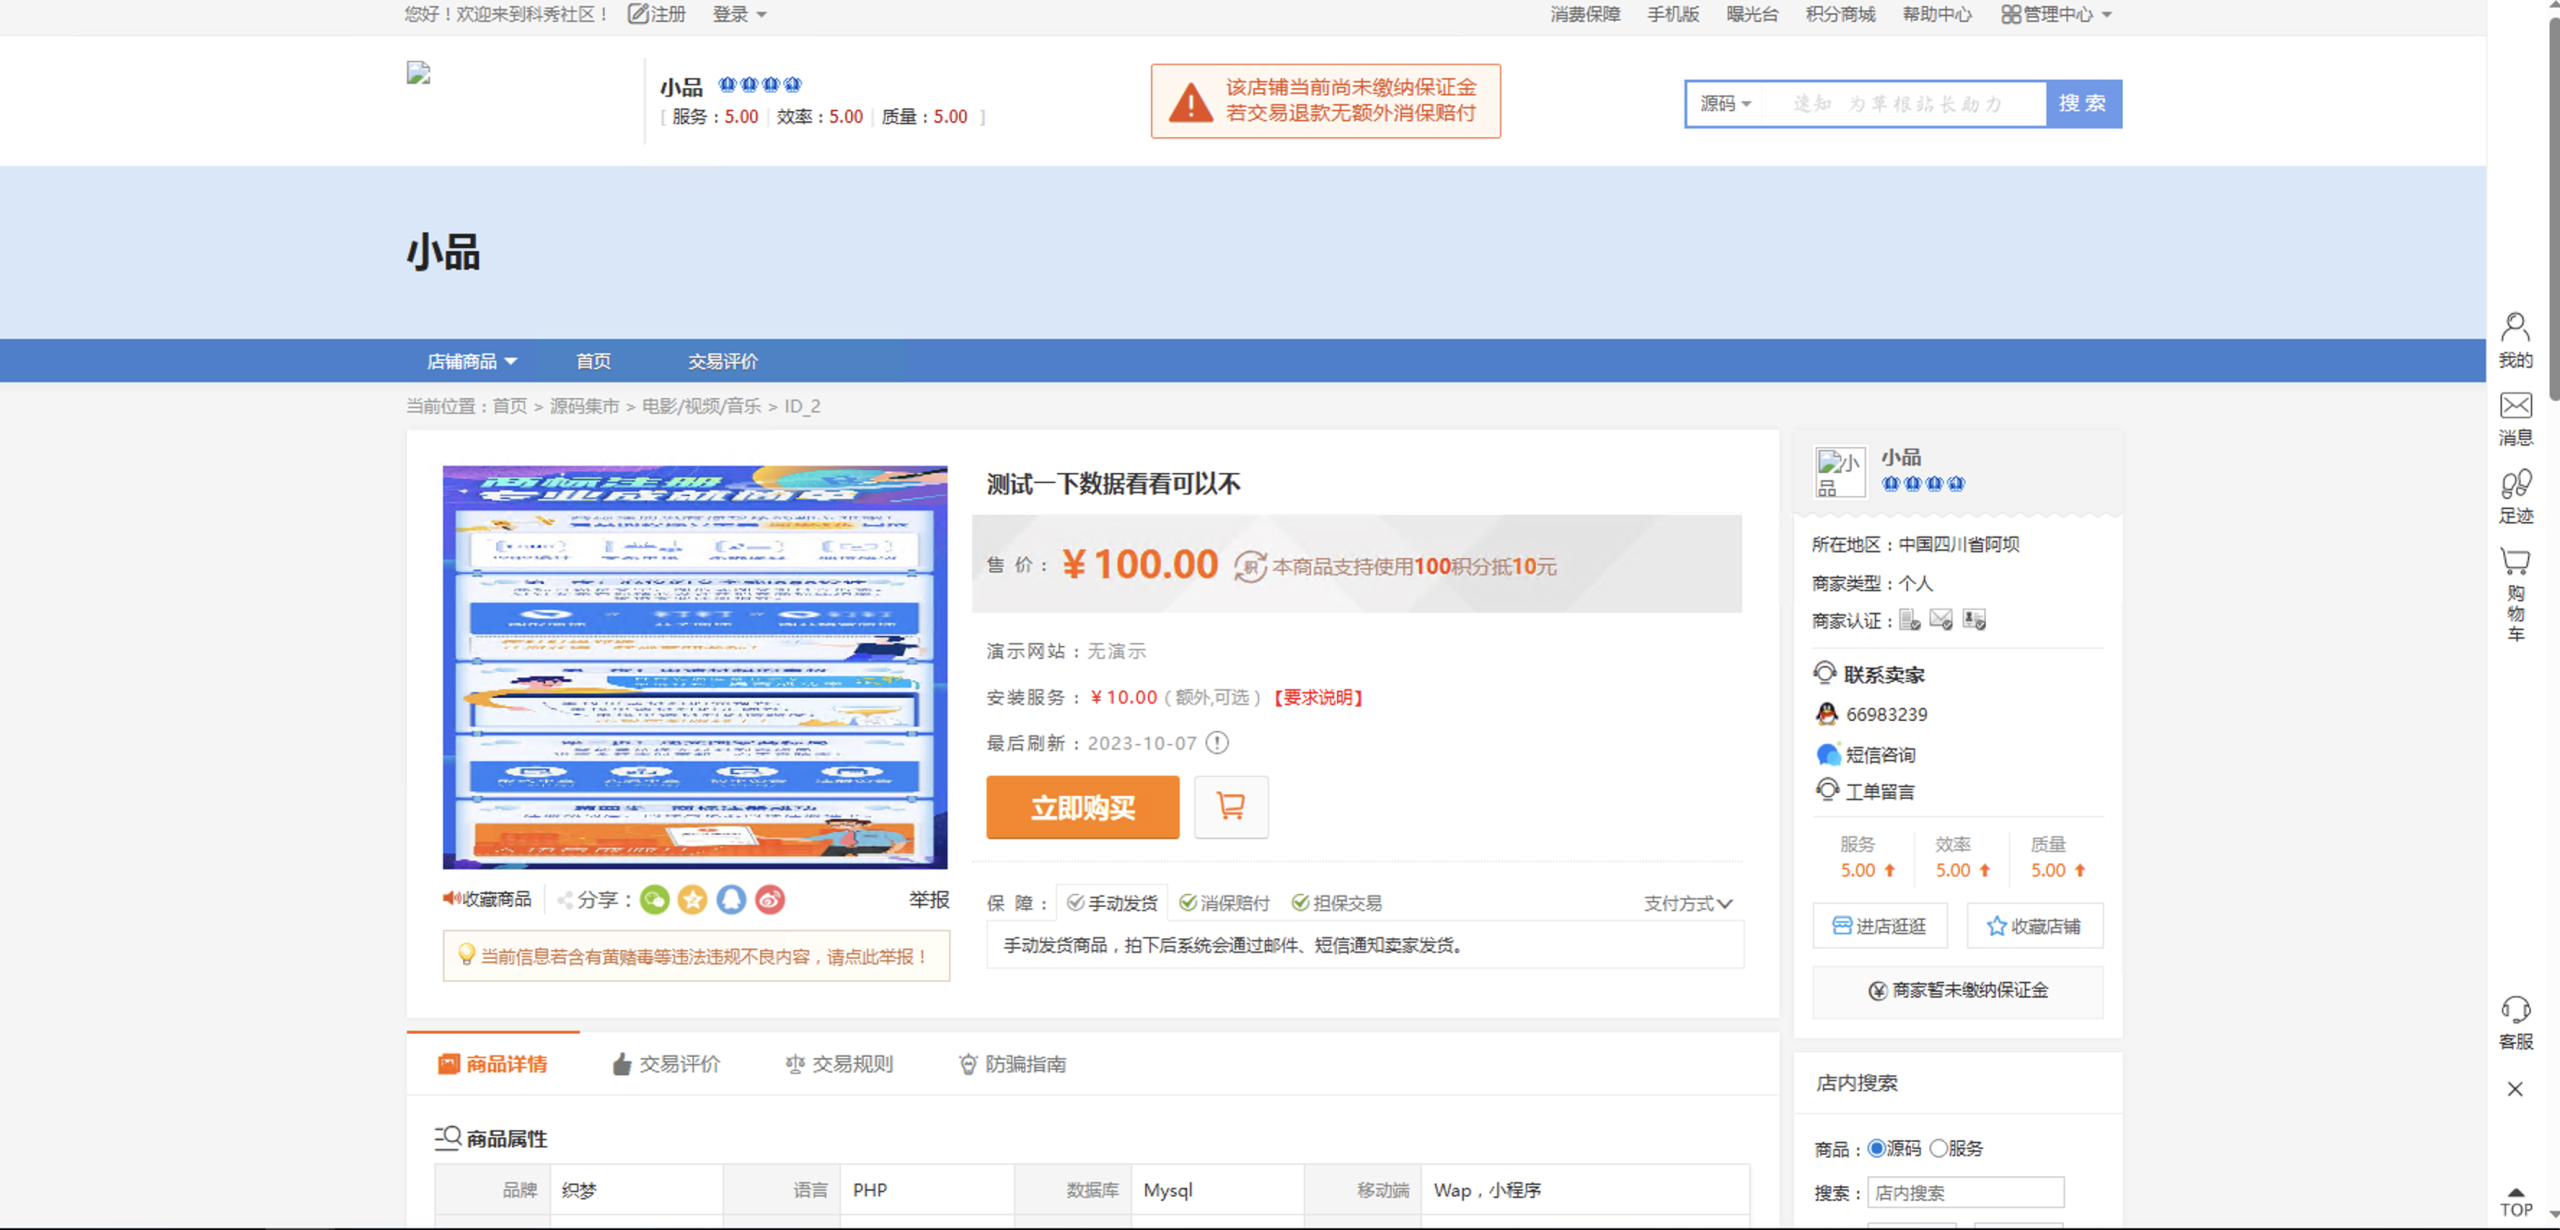2560x1230 pixels.
Task: Click the 收藏店铺 favorite store button
Action: pos(2034,926)
